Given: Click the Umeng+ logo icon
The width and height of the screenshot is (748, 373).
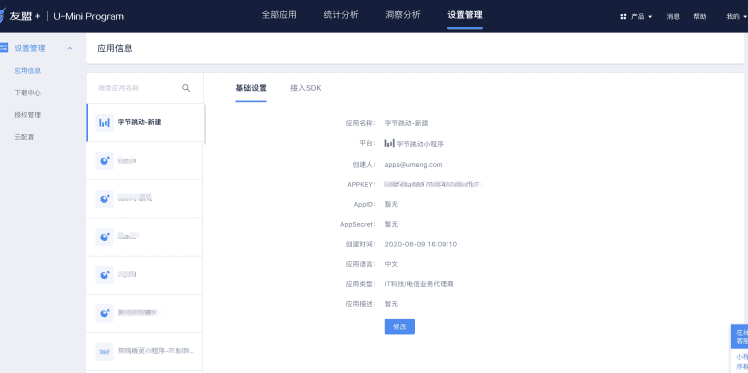Looking at the screenshot, I should [2, 16].
